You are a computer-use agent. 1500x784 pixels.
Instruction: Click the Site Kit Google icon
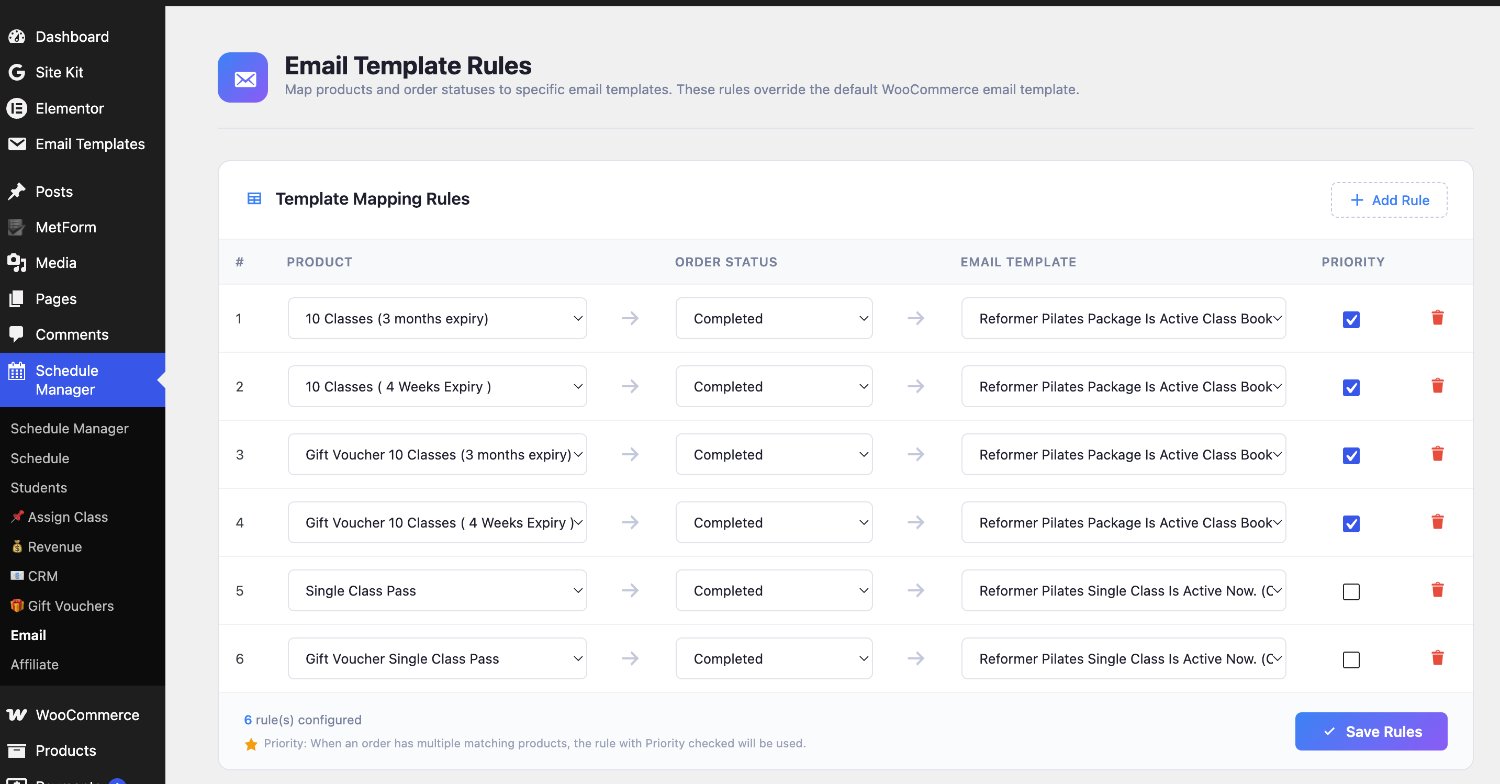pos(16,73)
